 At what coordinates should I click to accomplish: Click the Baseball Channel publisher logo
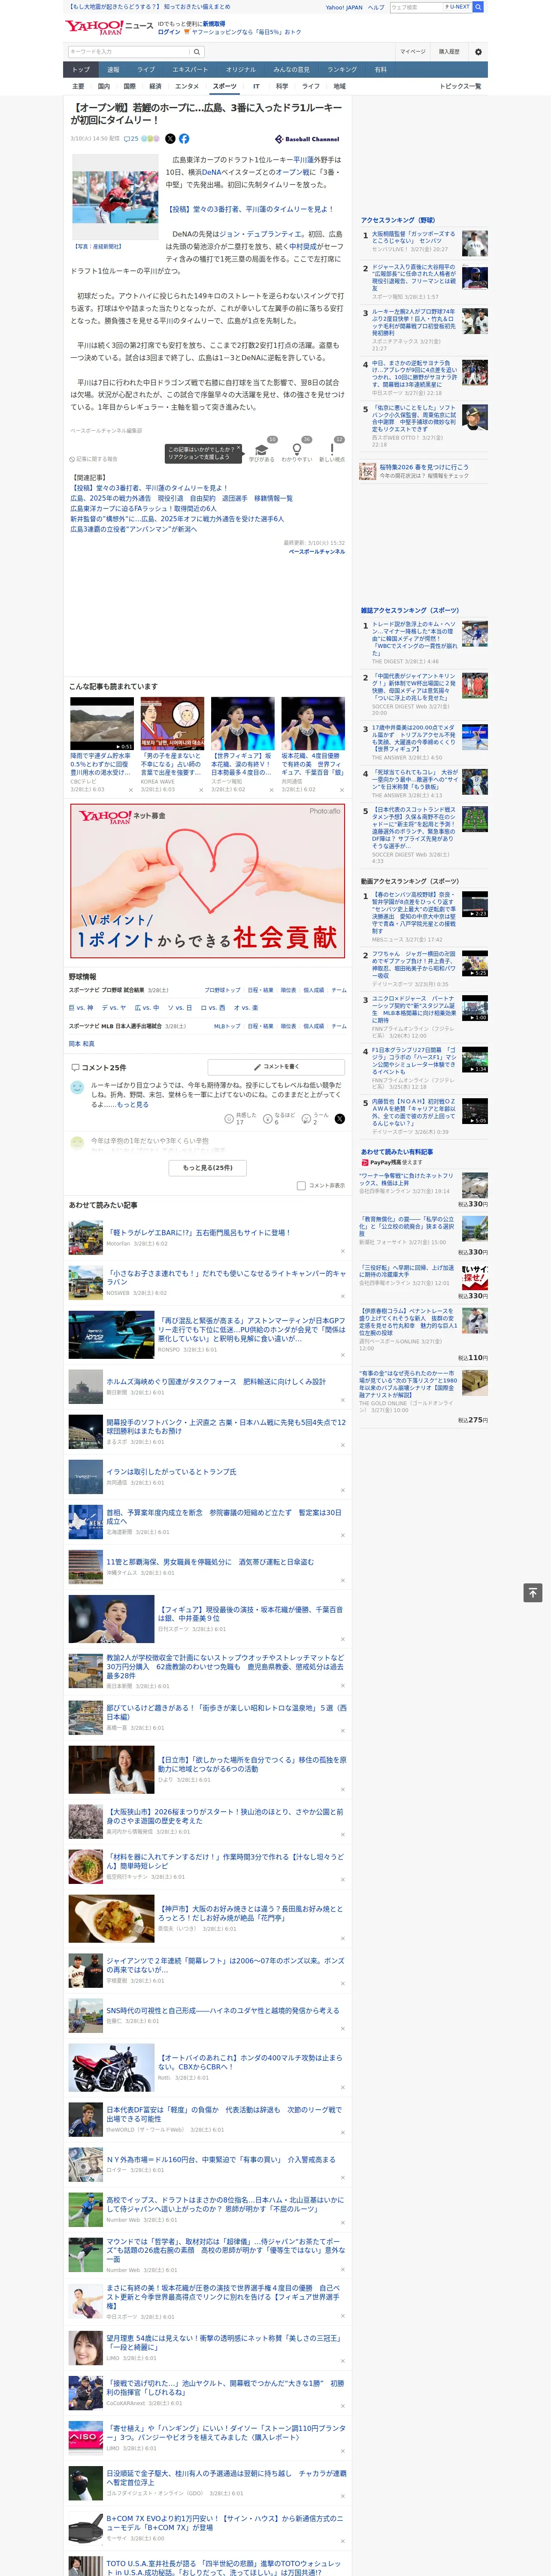coord(307,139)
